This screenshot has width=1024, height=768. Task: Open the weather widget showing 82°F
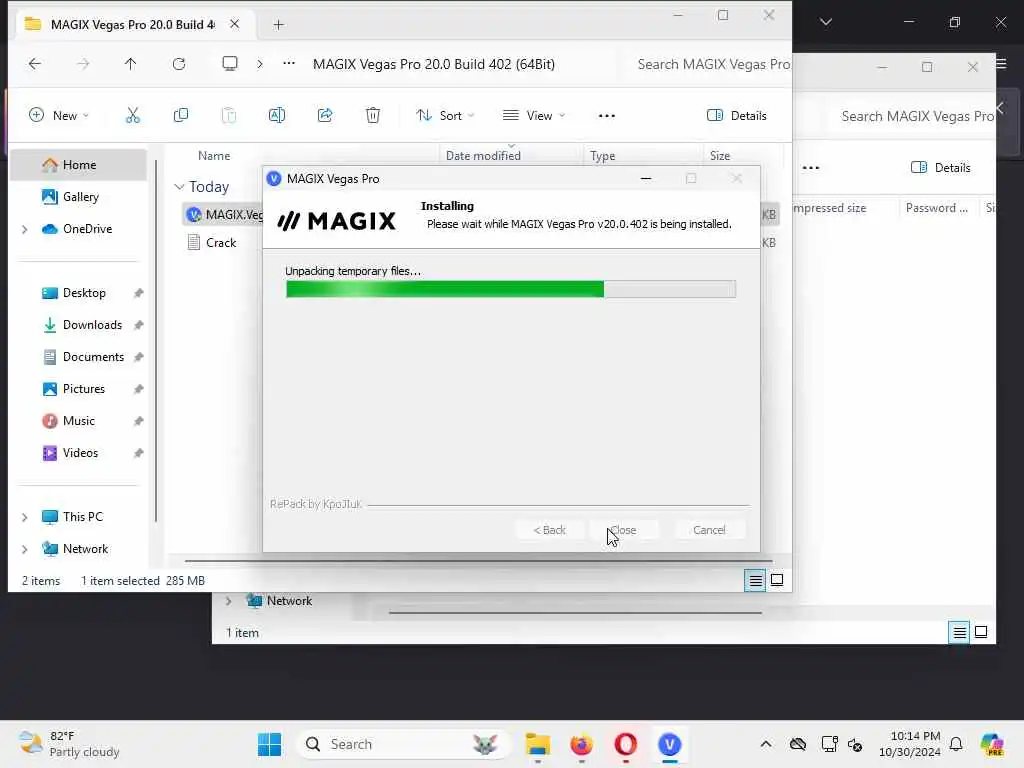[69, 744]
